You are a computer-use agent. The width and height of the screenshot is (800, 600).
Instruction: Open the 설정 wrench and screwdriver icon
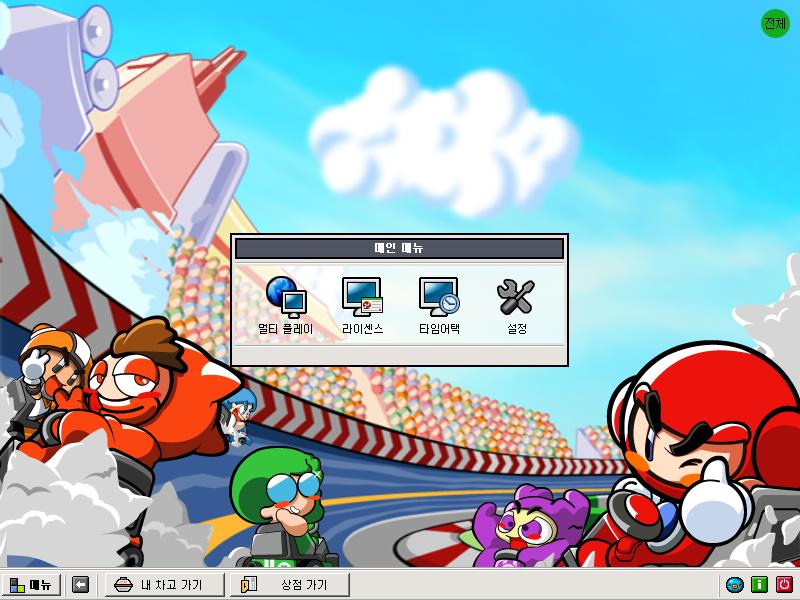click(516, 297)
